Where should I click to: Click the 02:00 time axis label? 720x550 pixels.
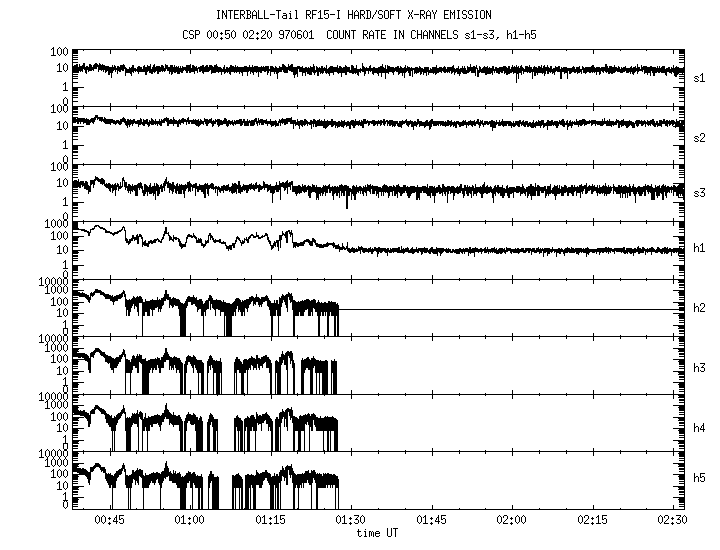click(x=512, y=520)
